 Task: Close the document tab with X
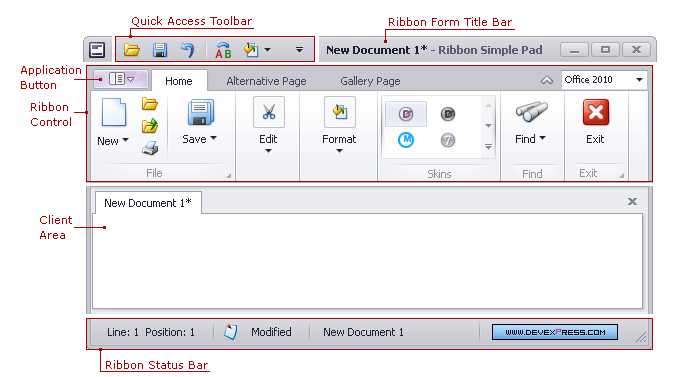[632, 202]
